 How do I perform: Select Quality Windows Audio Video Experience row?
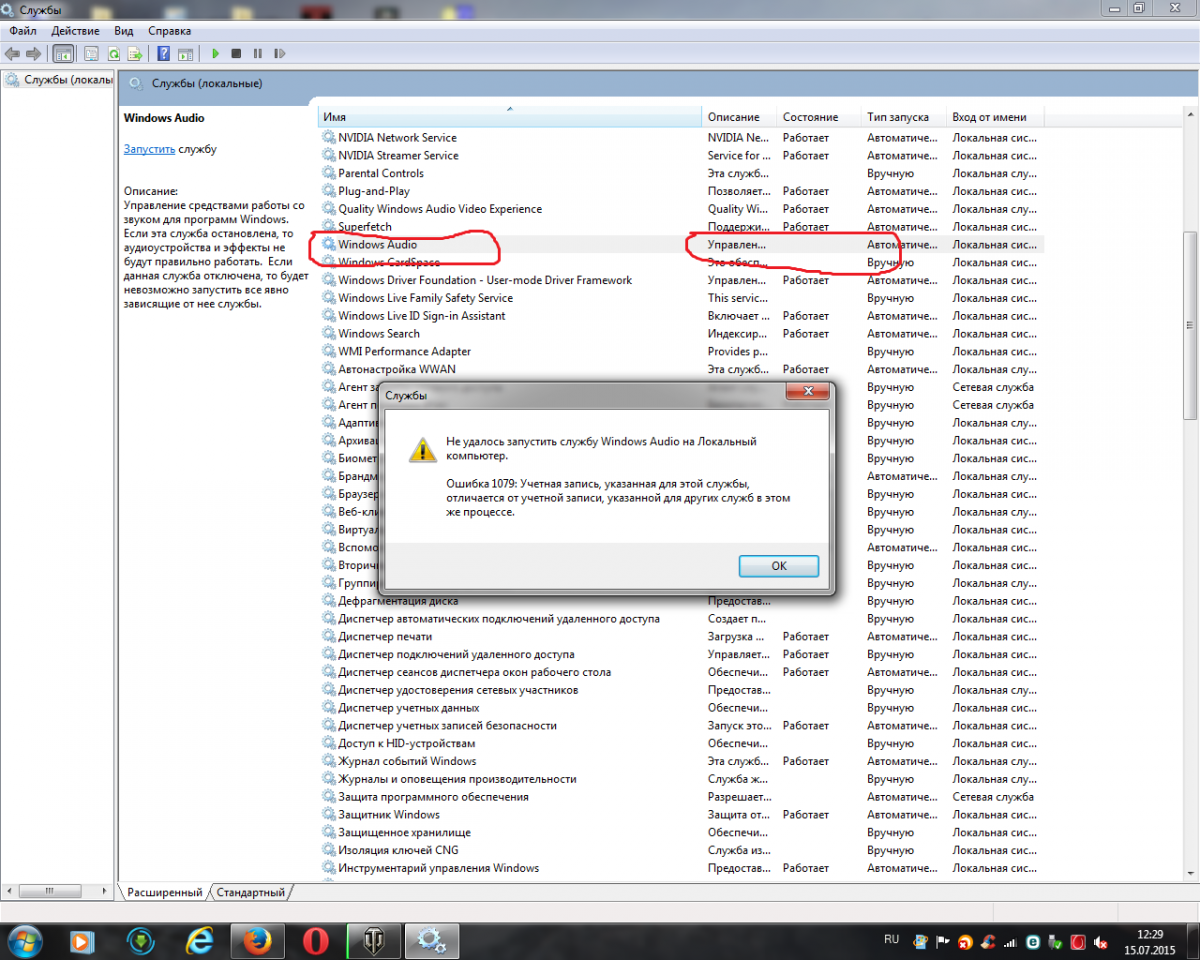point(681,209)
